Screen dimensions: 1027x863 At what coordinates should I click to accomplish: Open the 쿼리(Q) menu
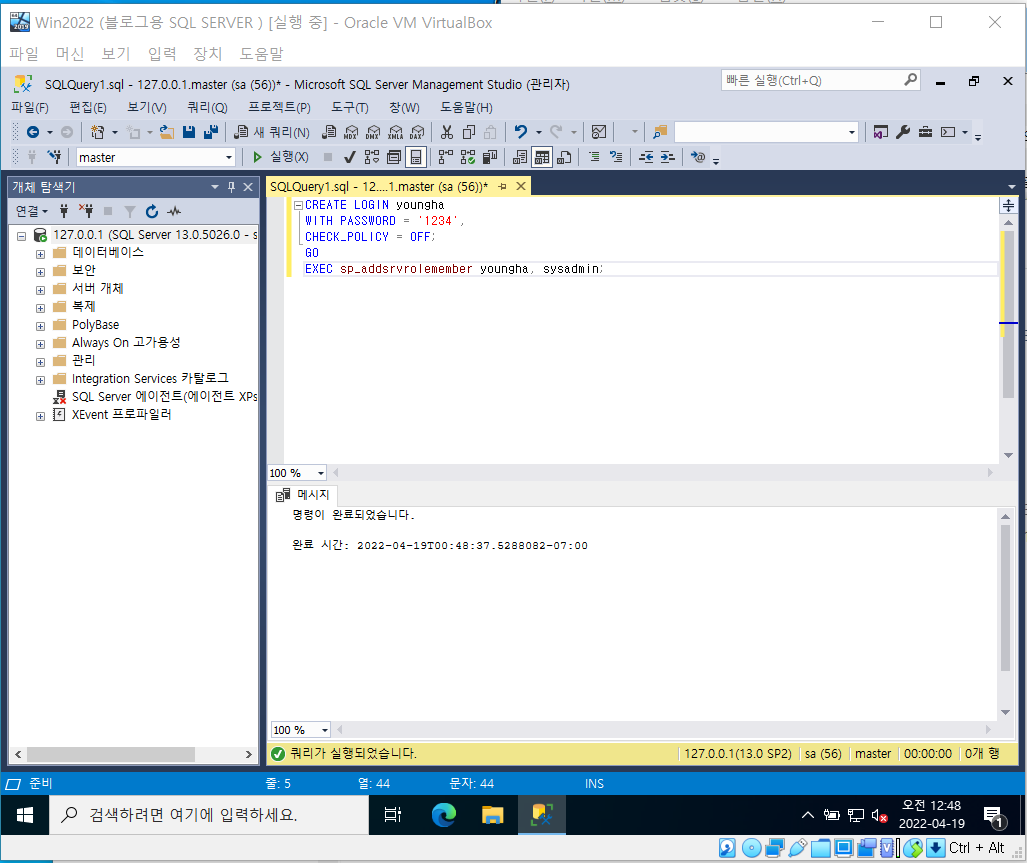point(207,107)
